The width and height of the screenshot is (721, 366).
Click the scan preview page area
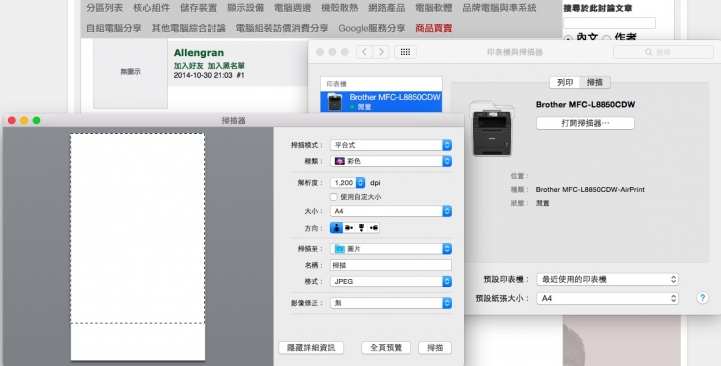(138, 247)
